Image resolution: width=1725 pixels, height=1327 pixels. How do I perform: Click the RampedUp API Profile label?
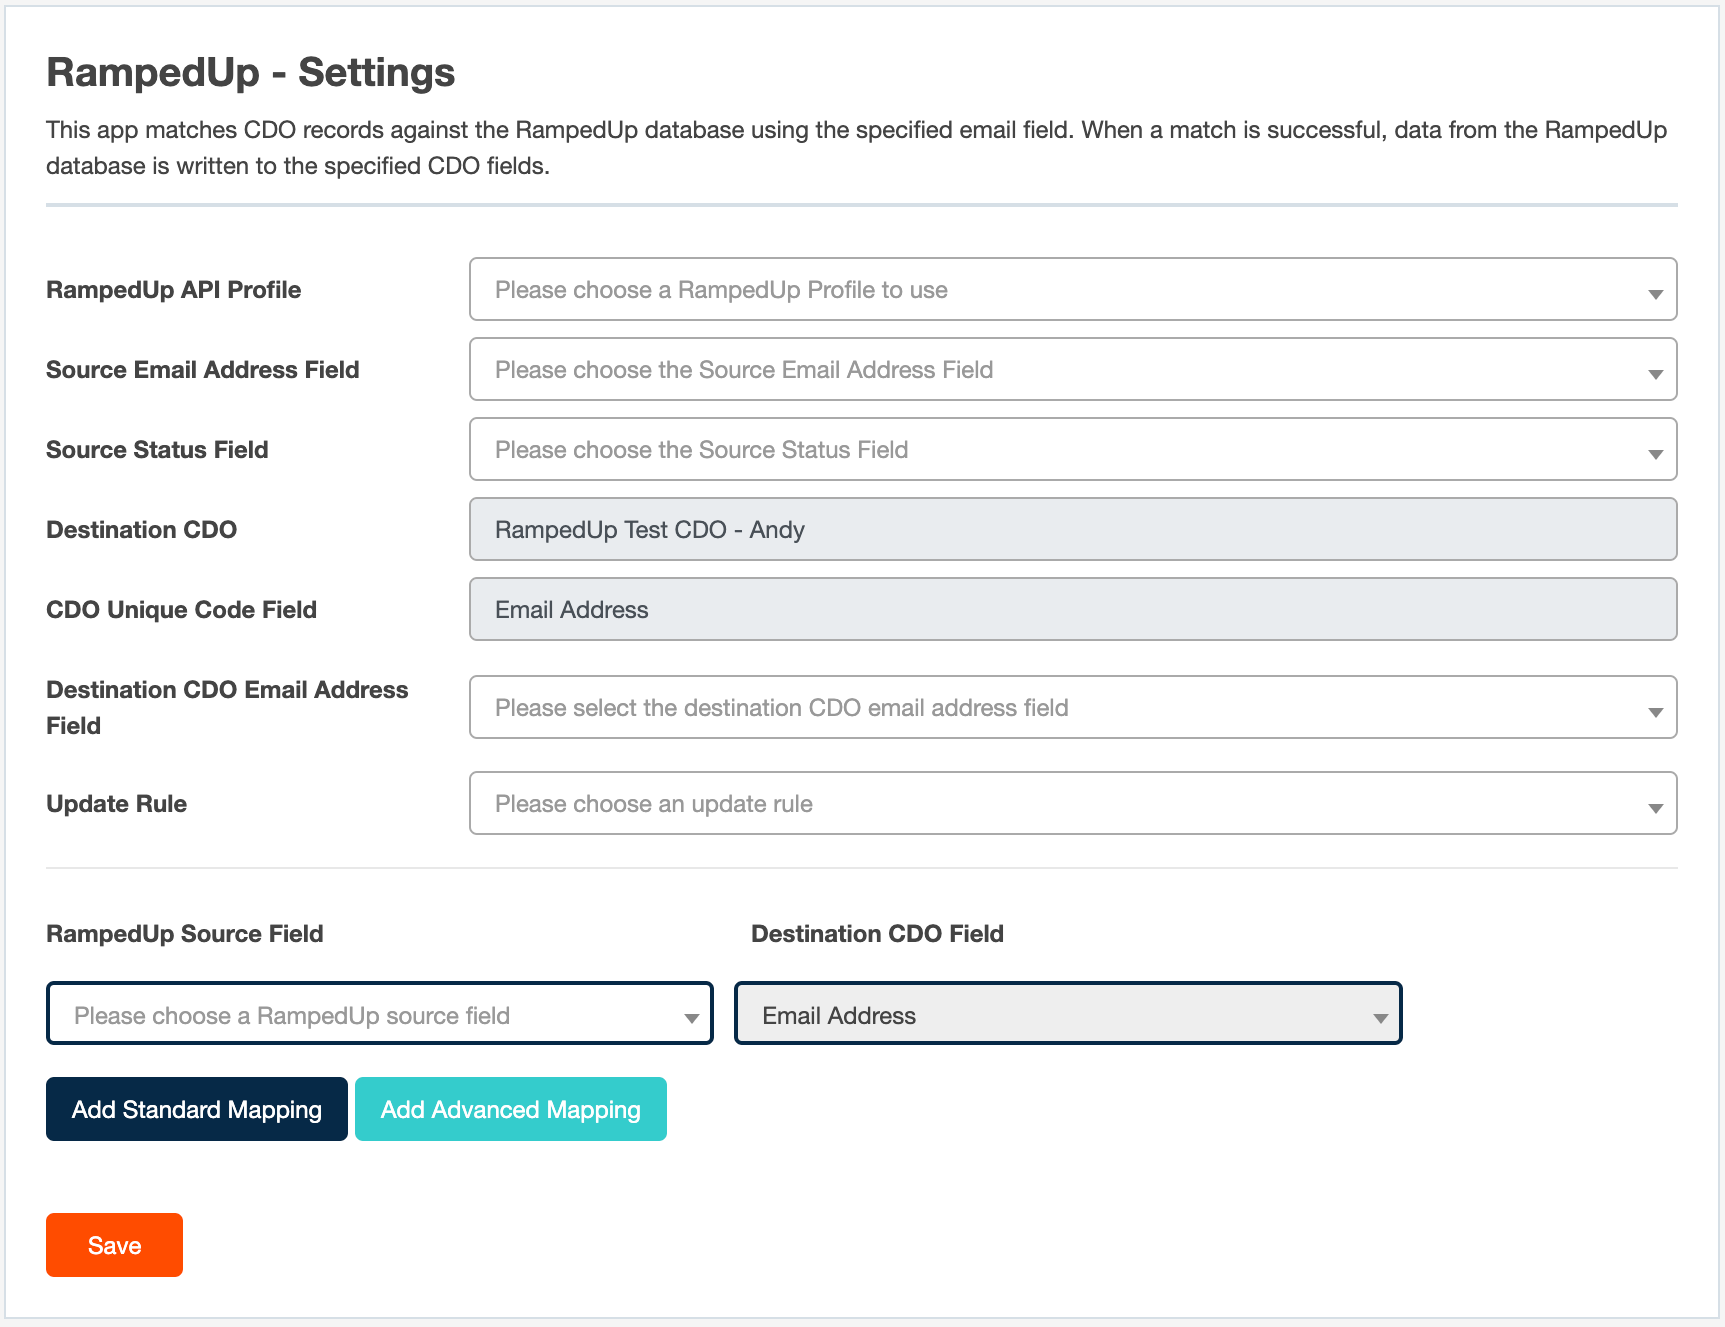click(x=174, y=290)
